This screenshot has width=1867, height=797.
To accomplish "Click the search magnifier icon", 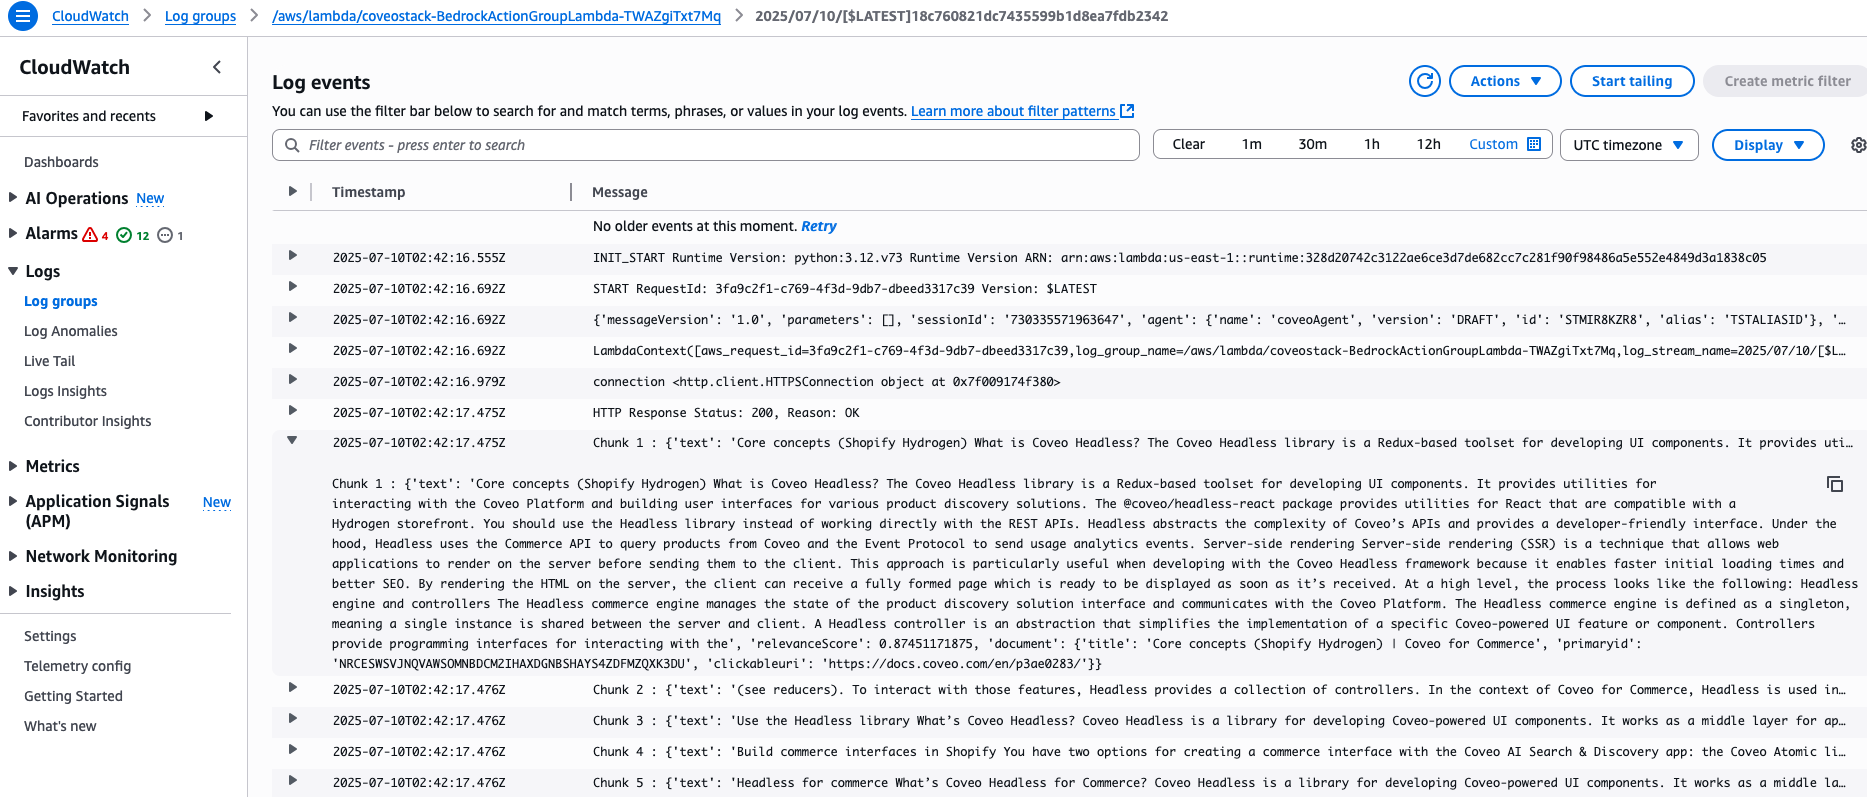I will pos(292,145).
